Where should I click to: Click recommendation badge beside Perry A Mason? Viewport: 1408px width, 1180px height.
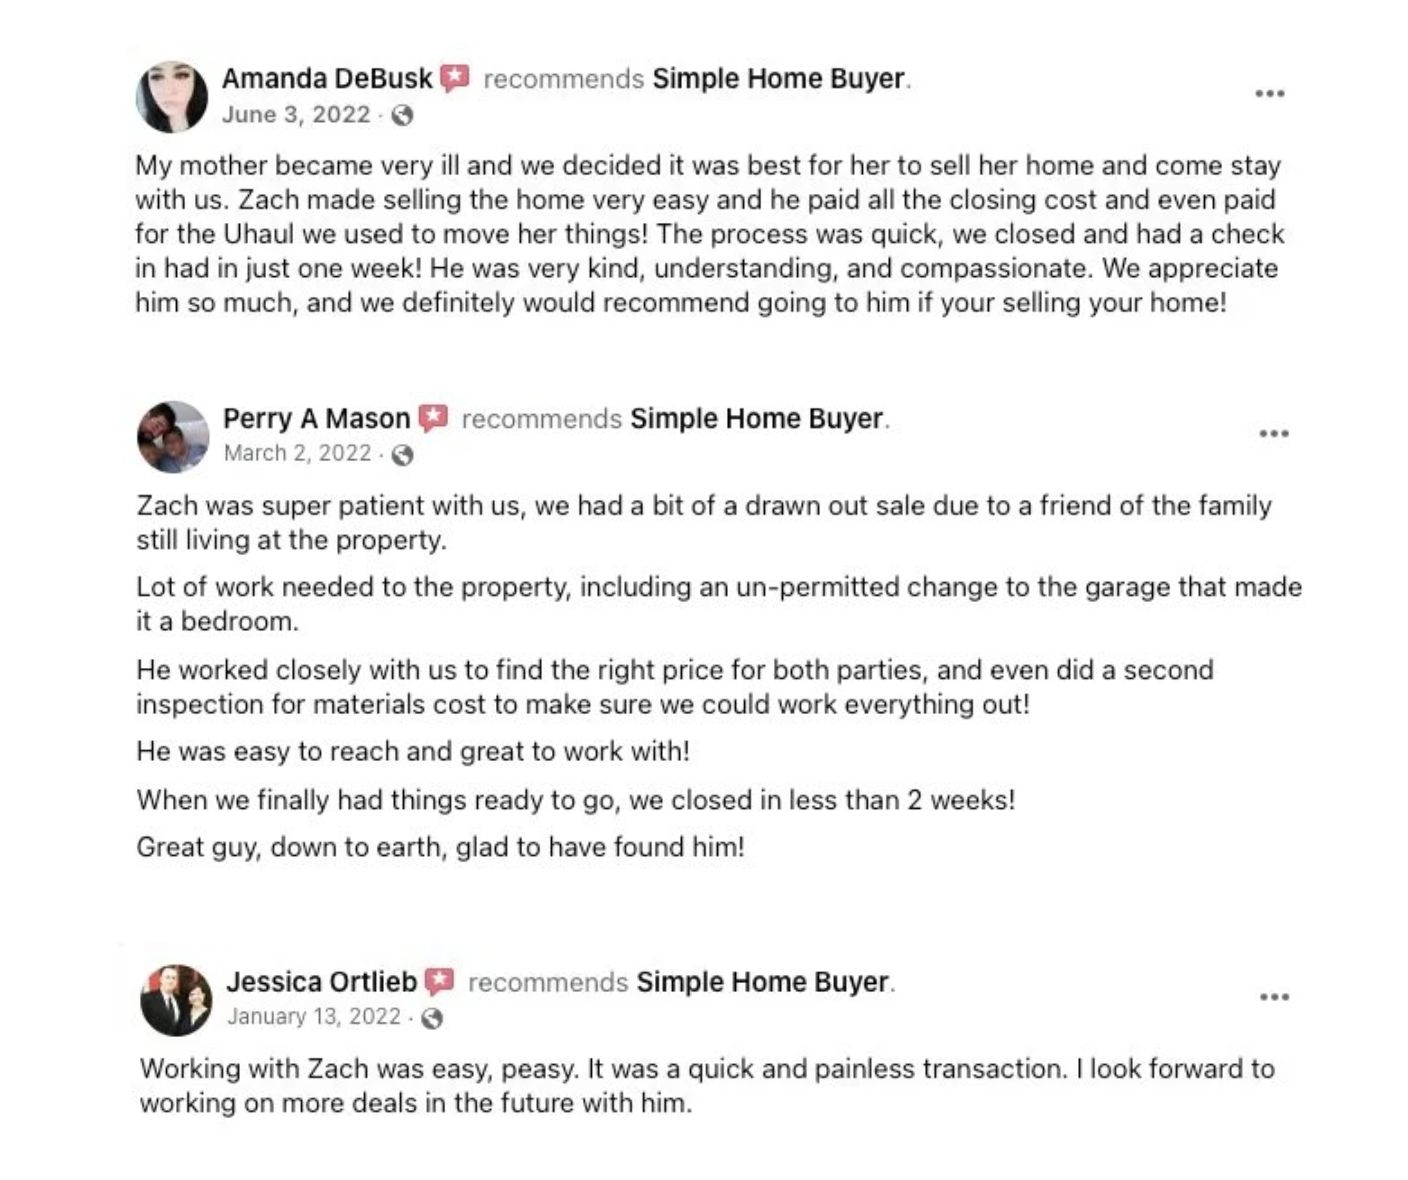click(x=433, y=418)
